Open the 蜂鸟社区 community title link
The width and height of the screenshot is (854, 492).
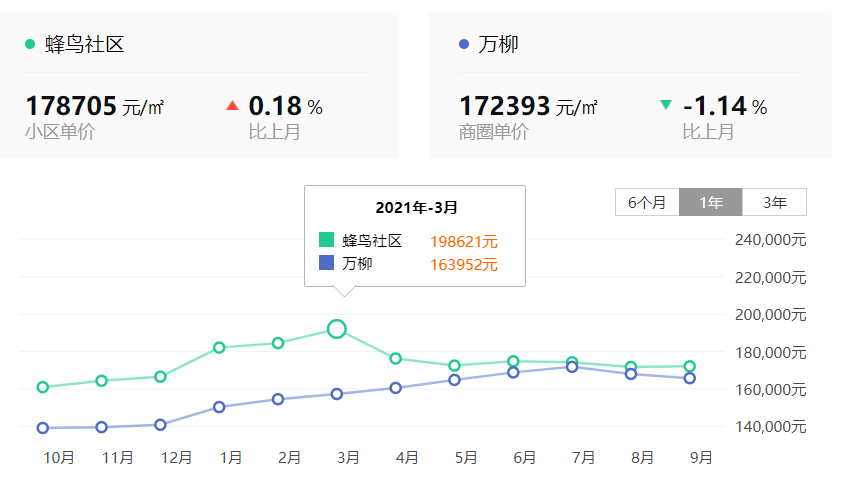(84, 44)
